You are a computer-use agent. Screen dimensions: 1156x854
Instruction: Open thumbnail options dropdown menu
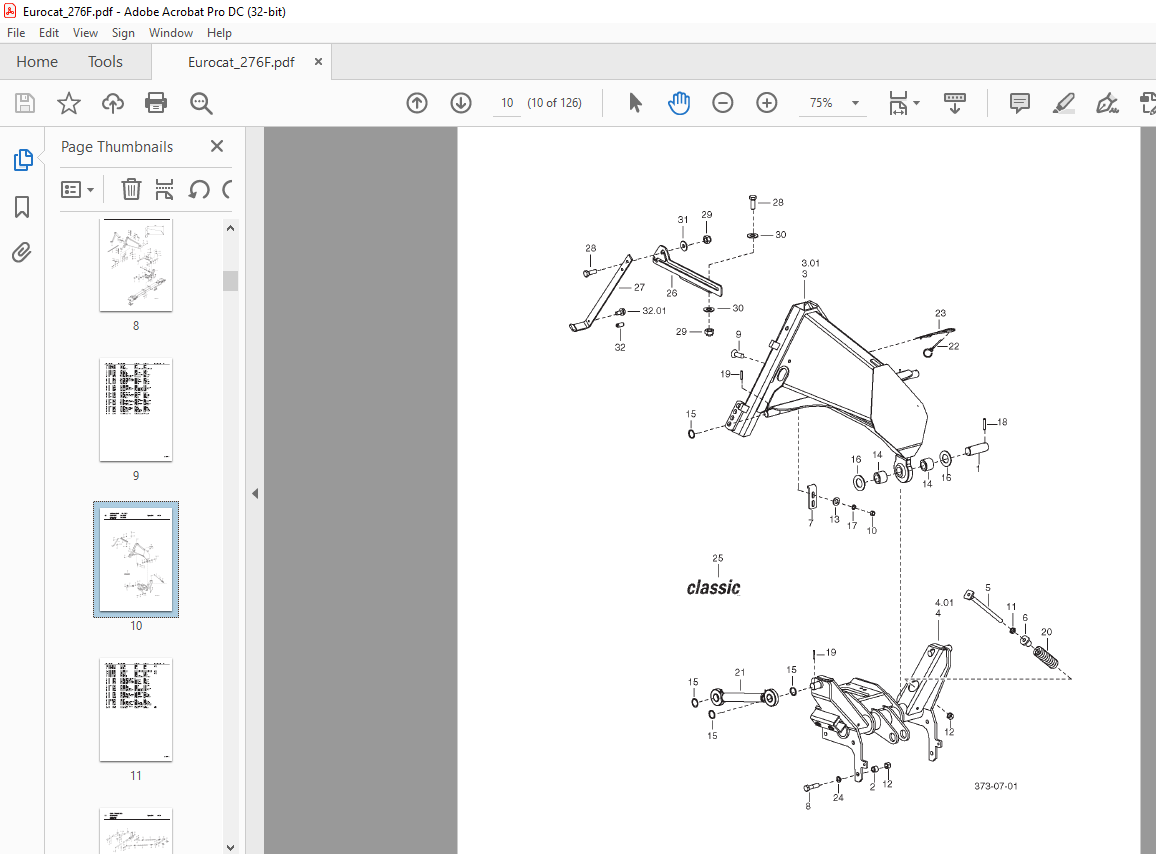77,190
